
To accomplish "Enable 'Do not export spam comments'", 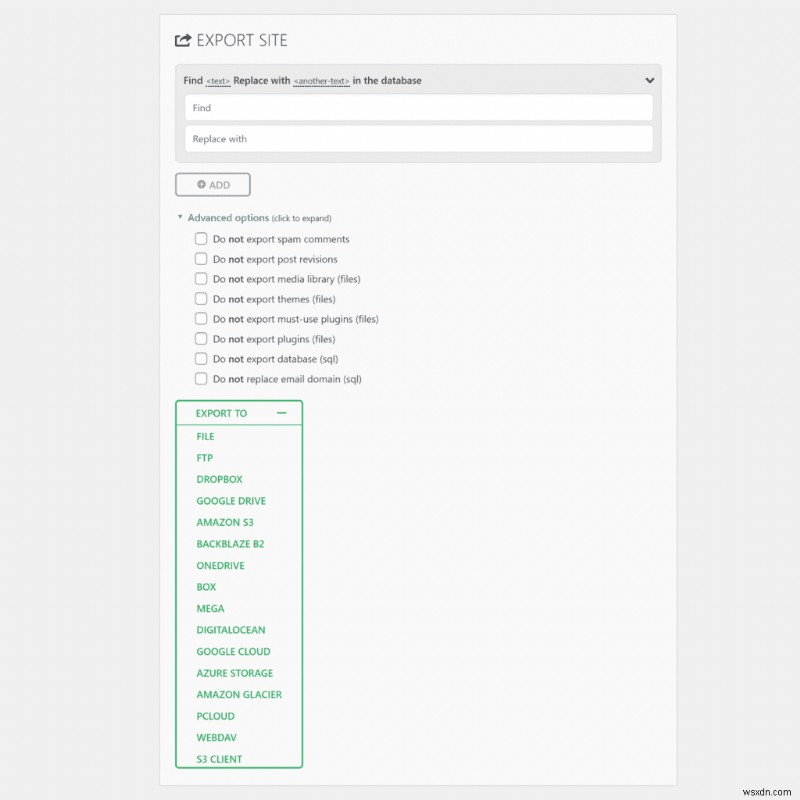I will pyautogui.click(x=201, y=238).
